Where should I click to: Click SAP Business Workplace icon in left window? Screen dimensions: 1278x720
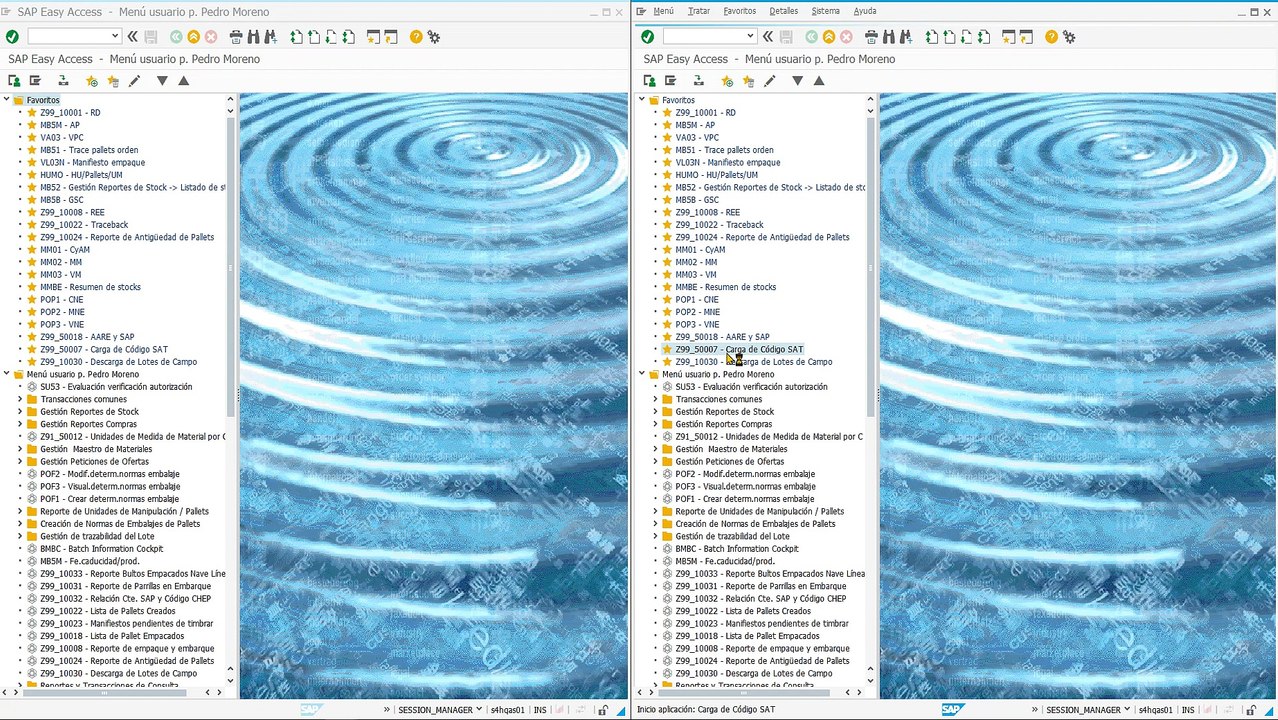click(63, 81)
